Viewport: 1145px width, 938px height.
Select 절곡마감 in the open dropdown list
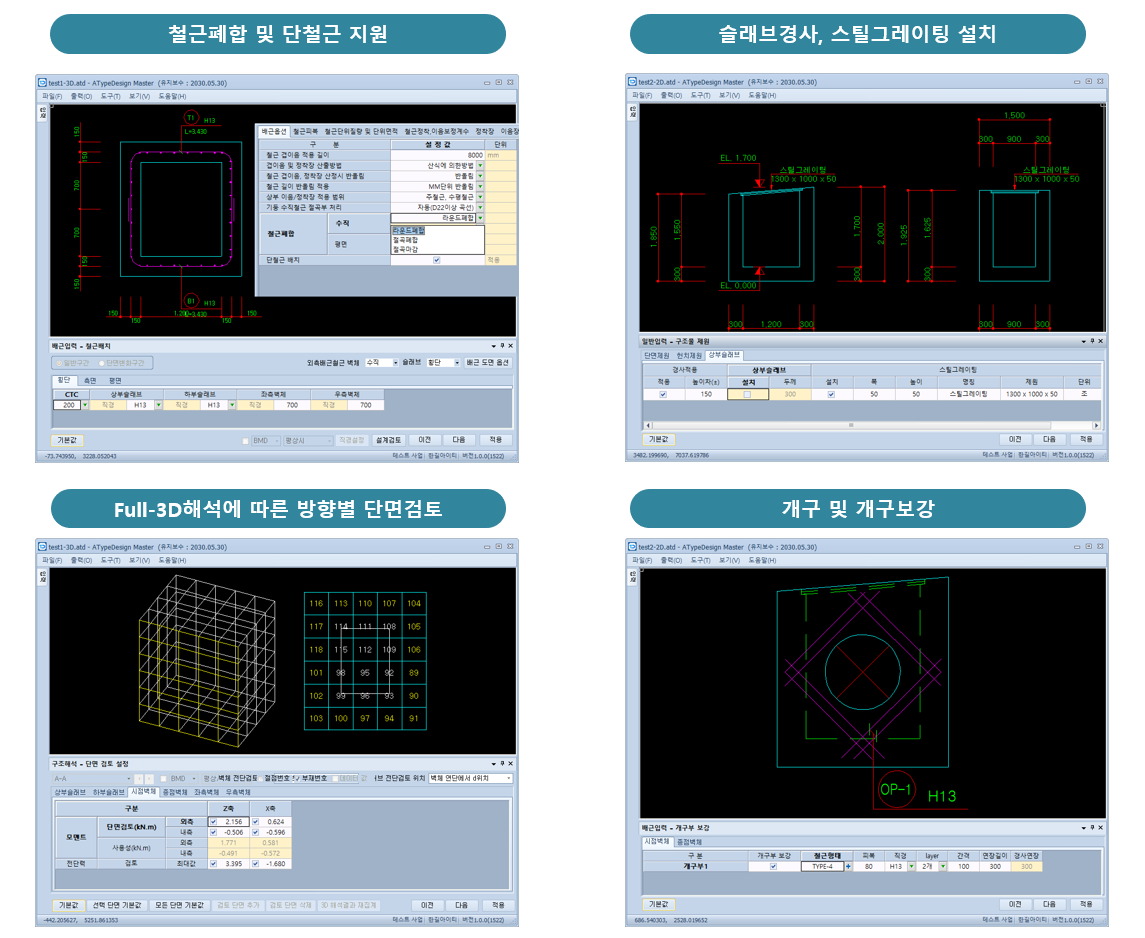(405, 250)
